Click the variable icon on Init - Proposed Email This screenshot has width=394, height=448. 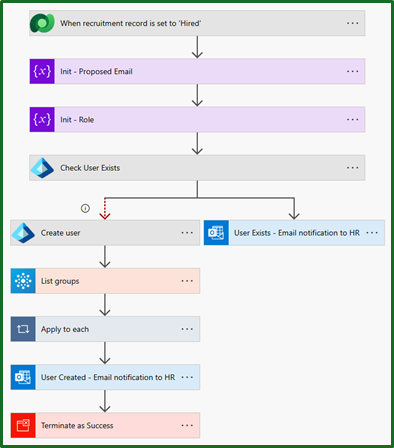coord(42,71)
